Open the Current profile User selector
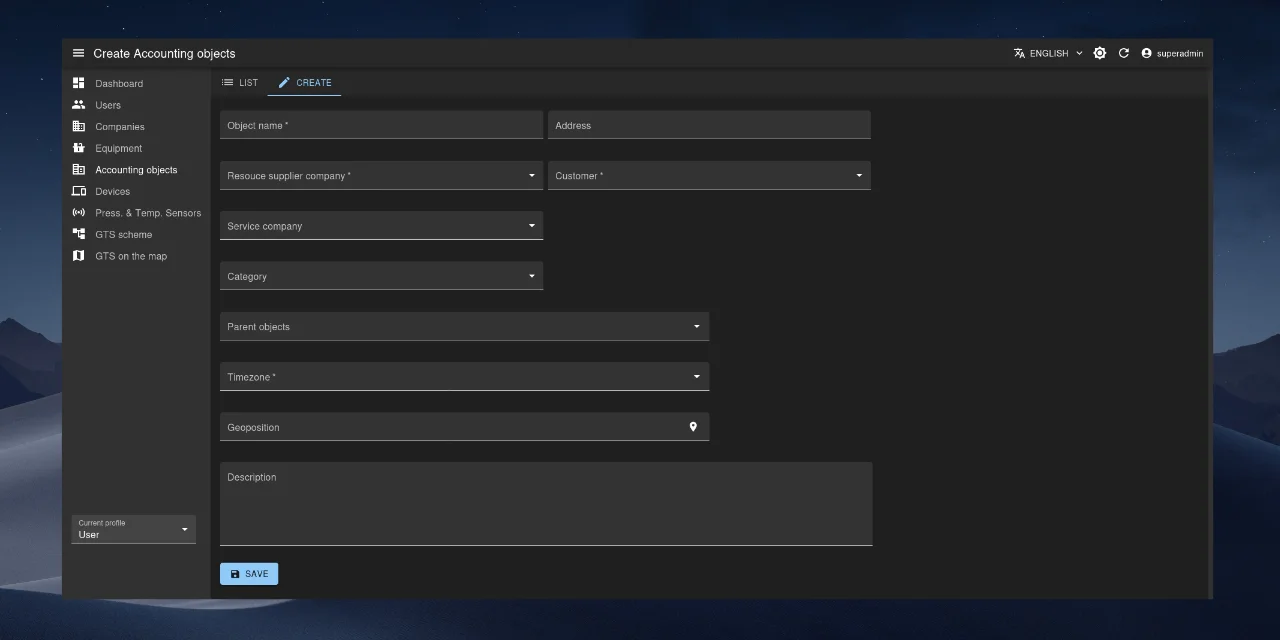Viewport: 1280px width, 640px height. 133,529
